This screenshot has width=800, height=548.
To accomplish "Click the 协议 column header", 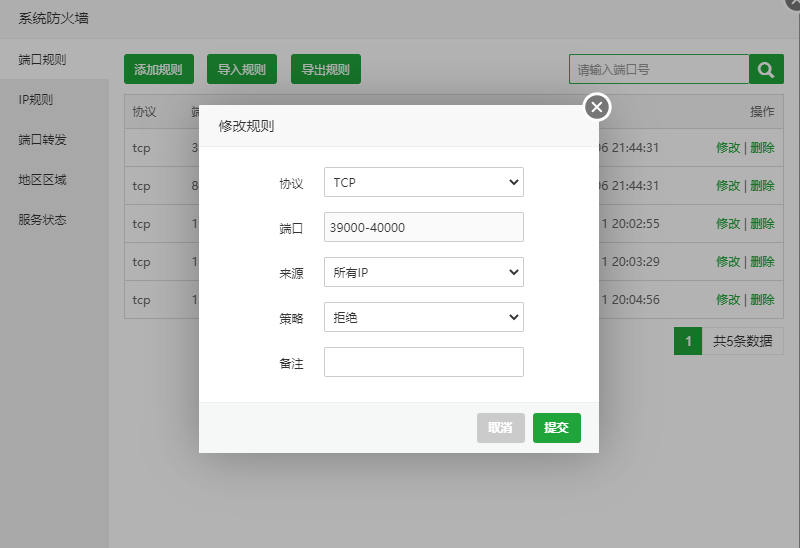I will coord(144,112).
